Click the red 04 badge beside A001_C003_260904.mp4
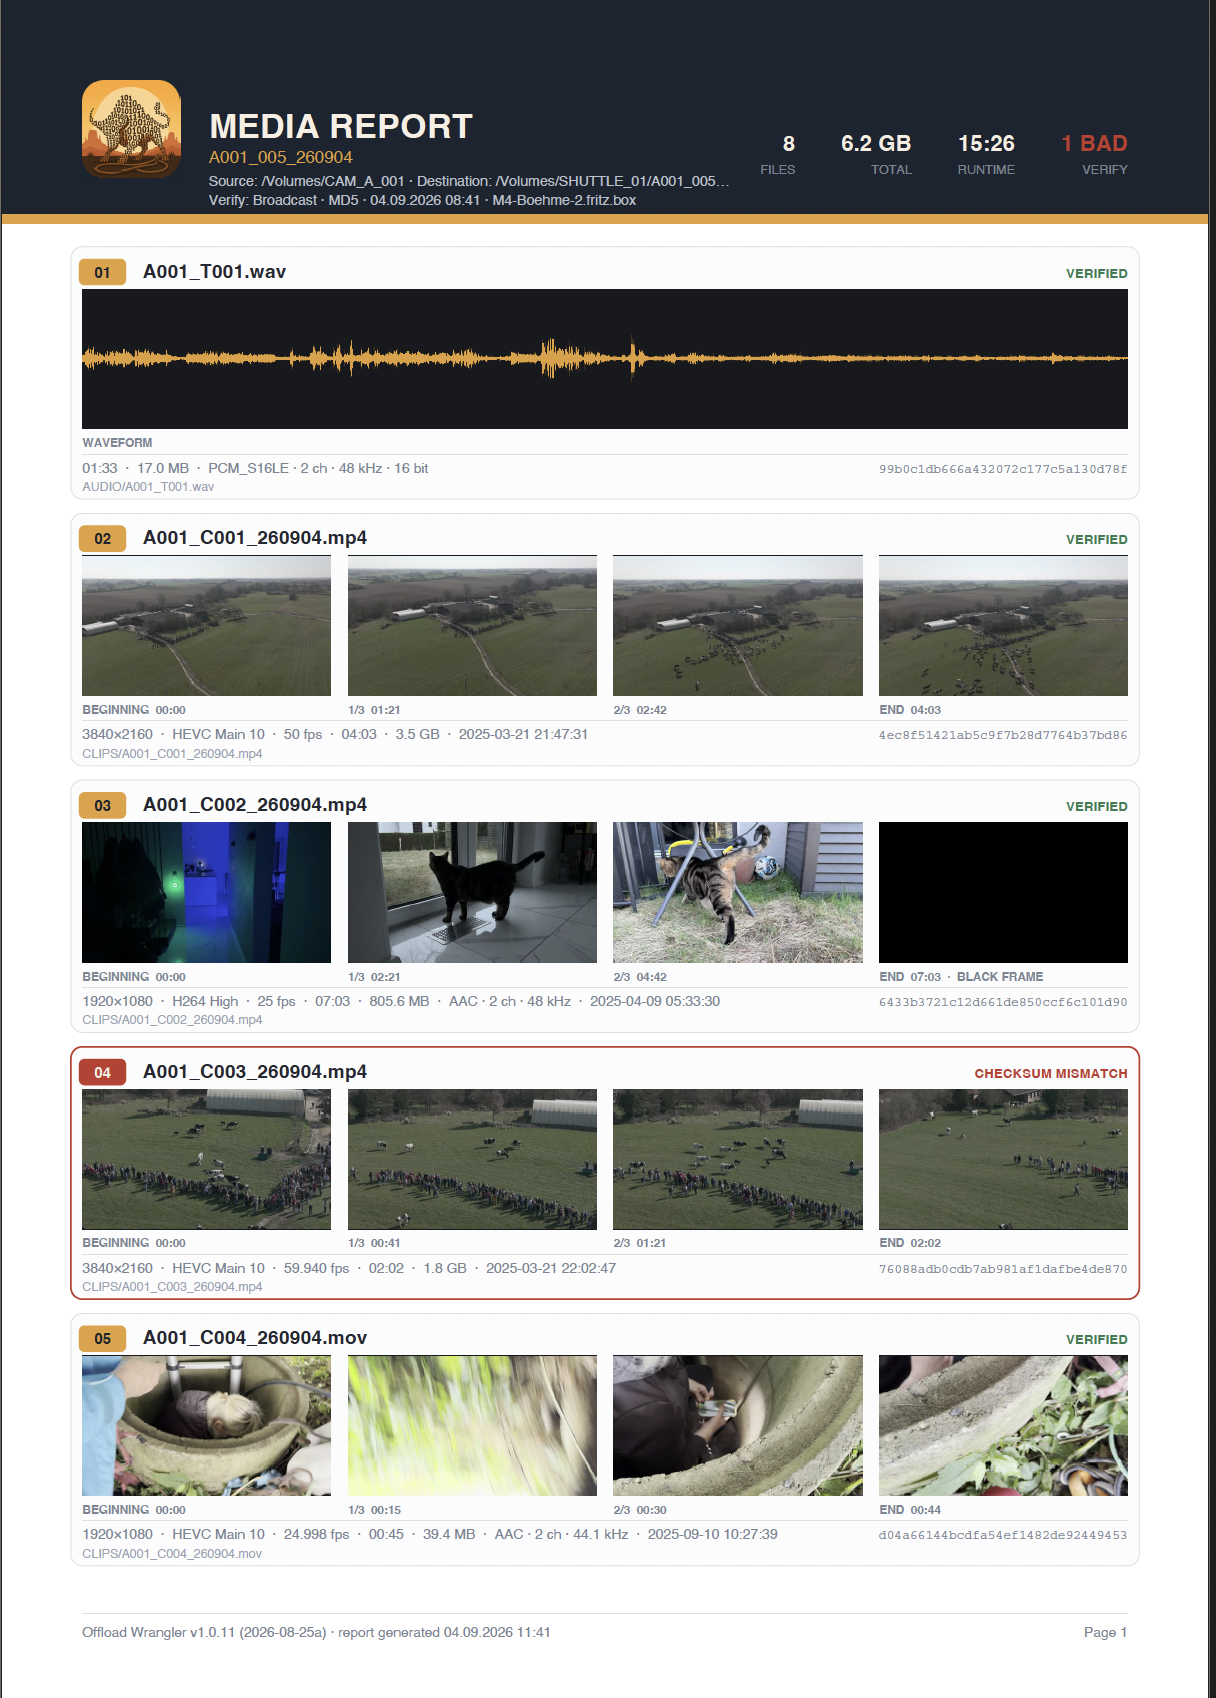This screenshot has width=1216, height=1698. (102, 1072)
